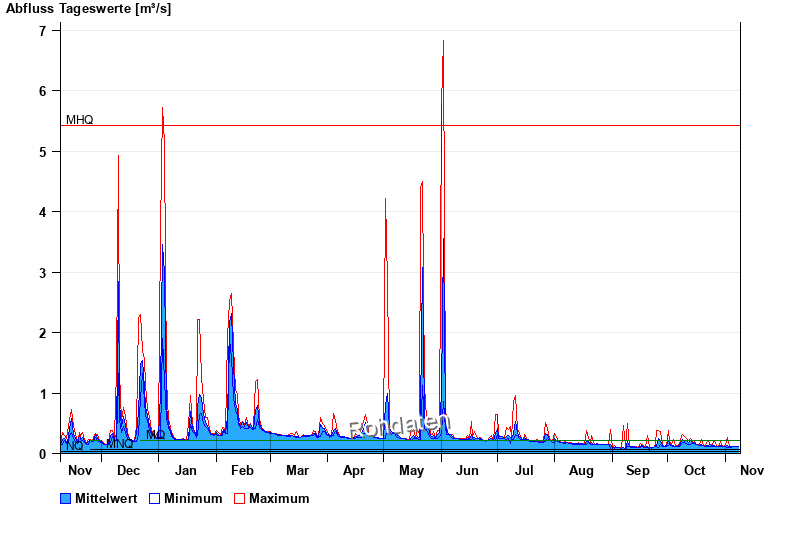Click the Rohdaten watermark text

pos(400,427)
